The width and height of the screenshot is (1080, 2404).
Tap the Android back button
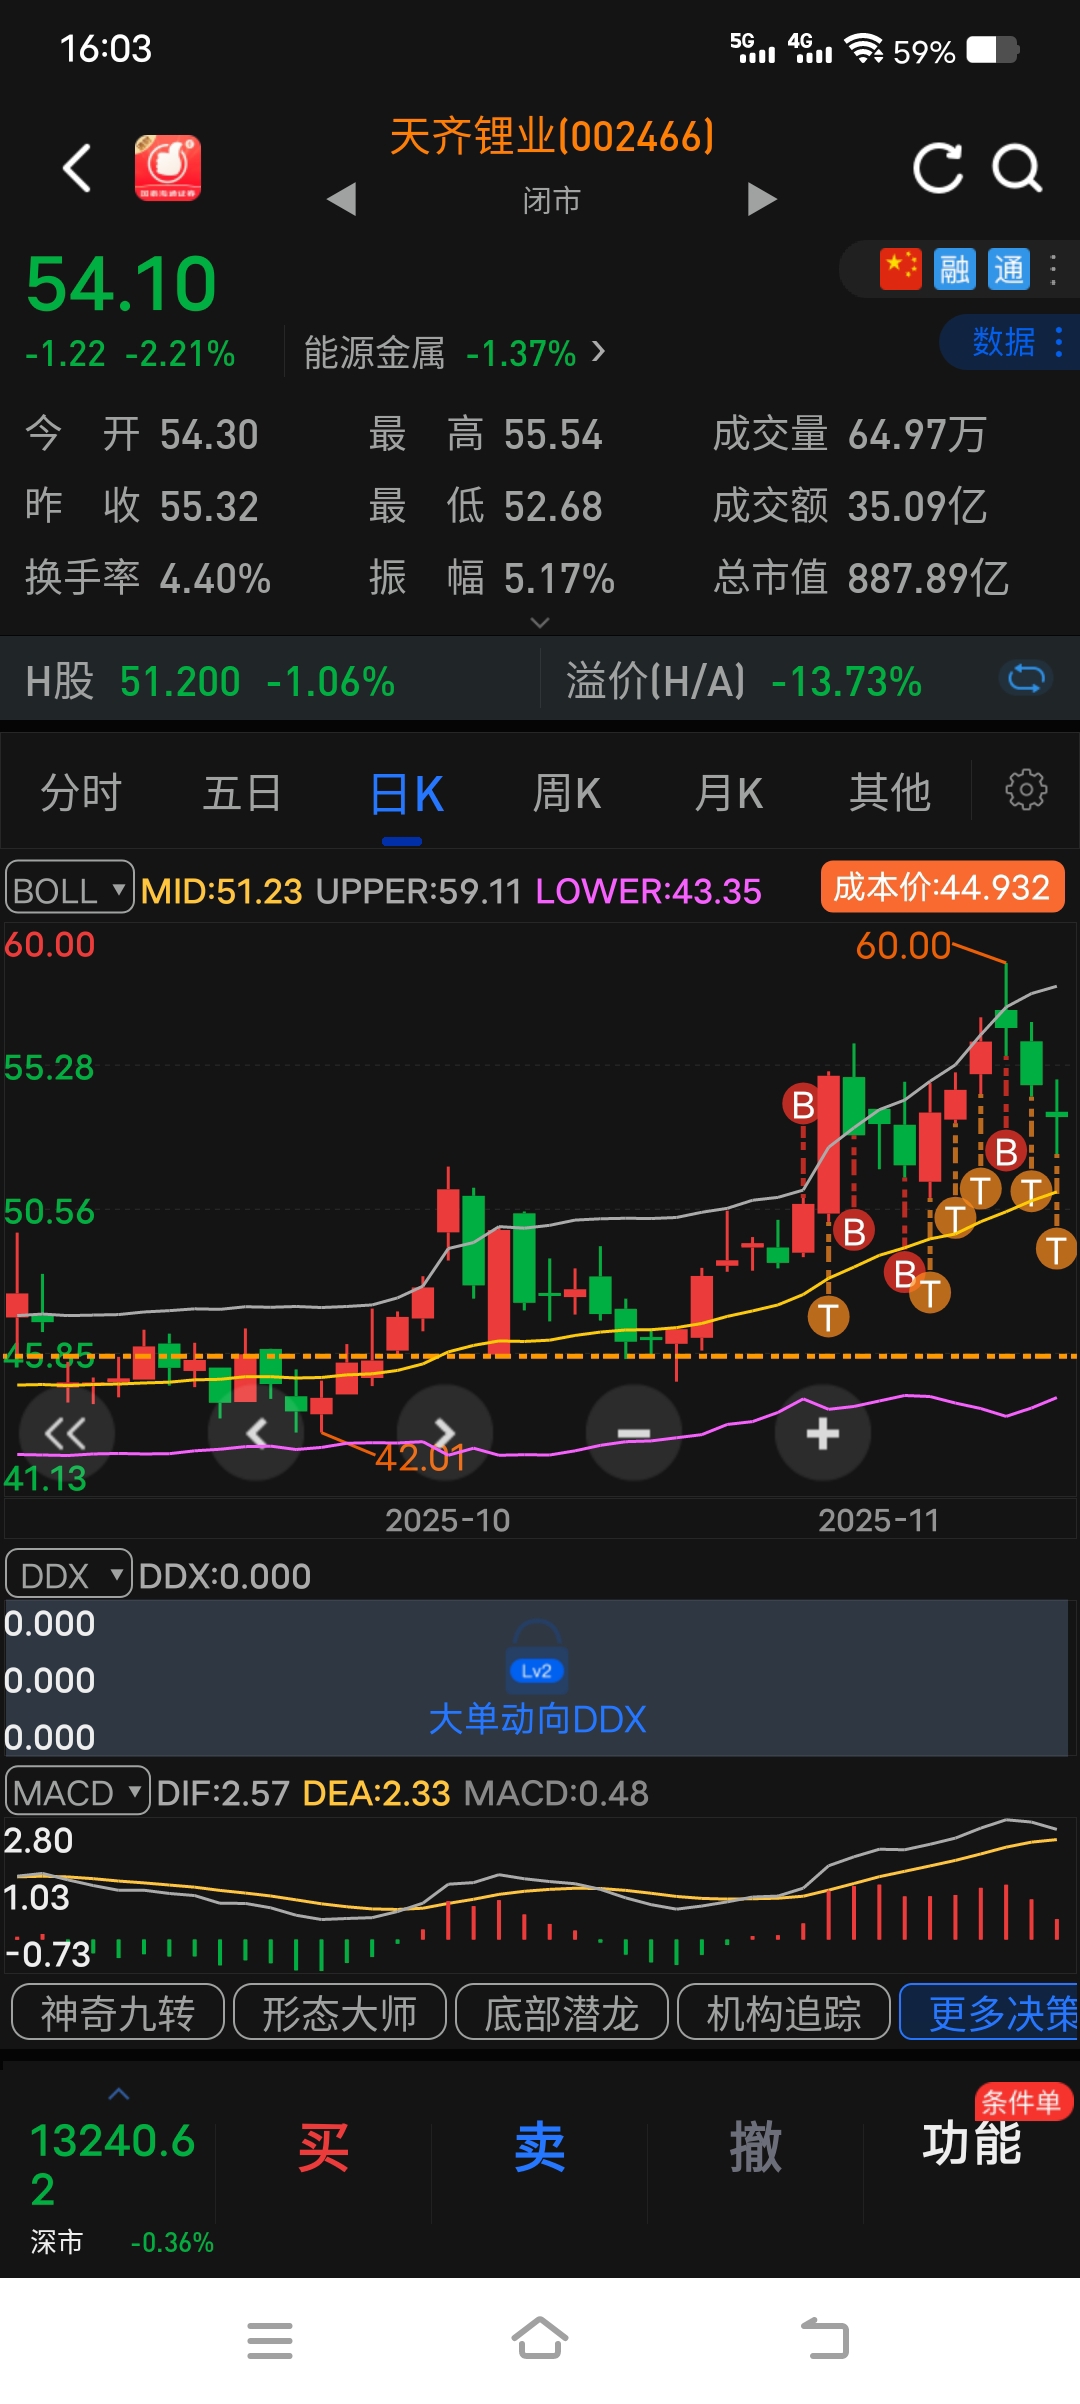[826, 2339]
